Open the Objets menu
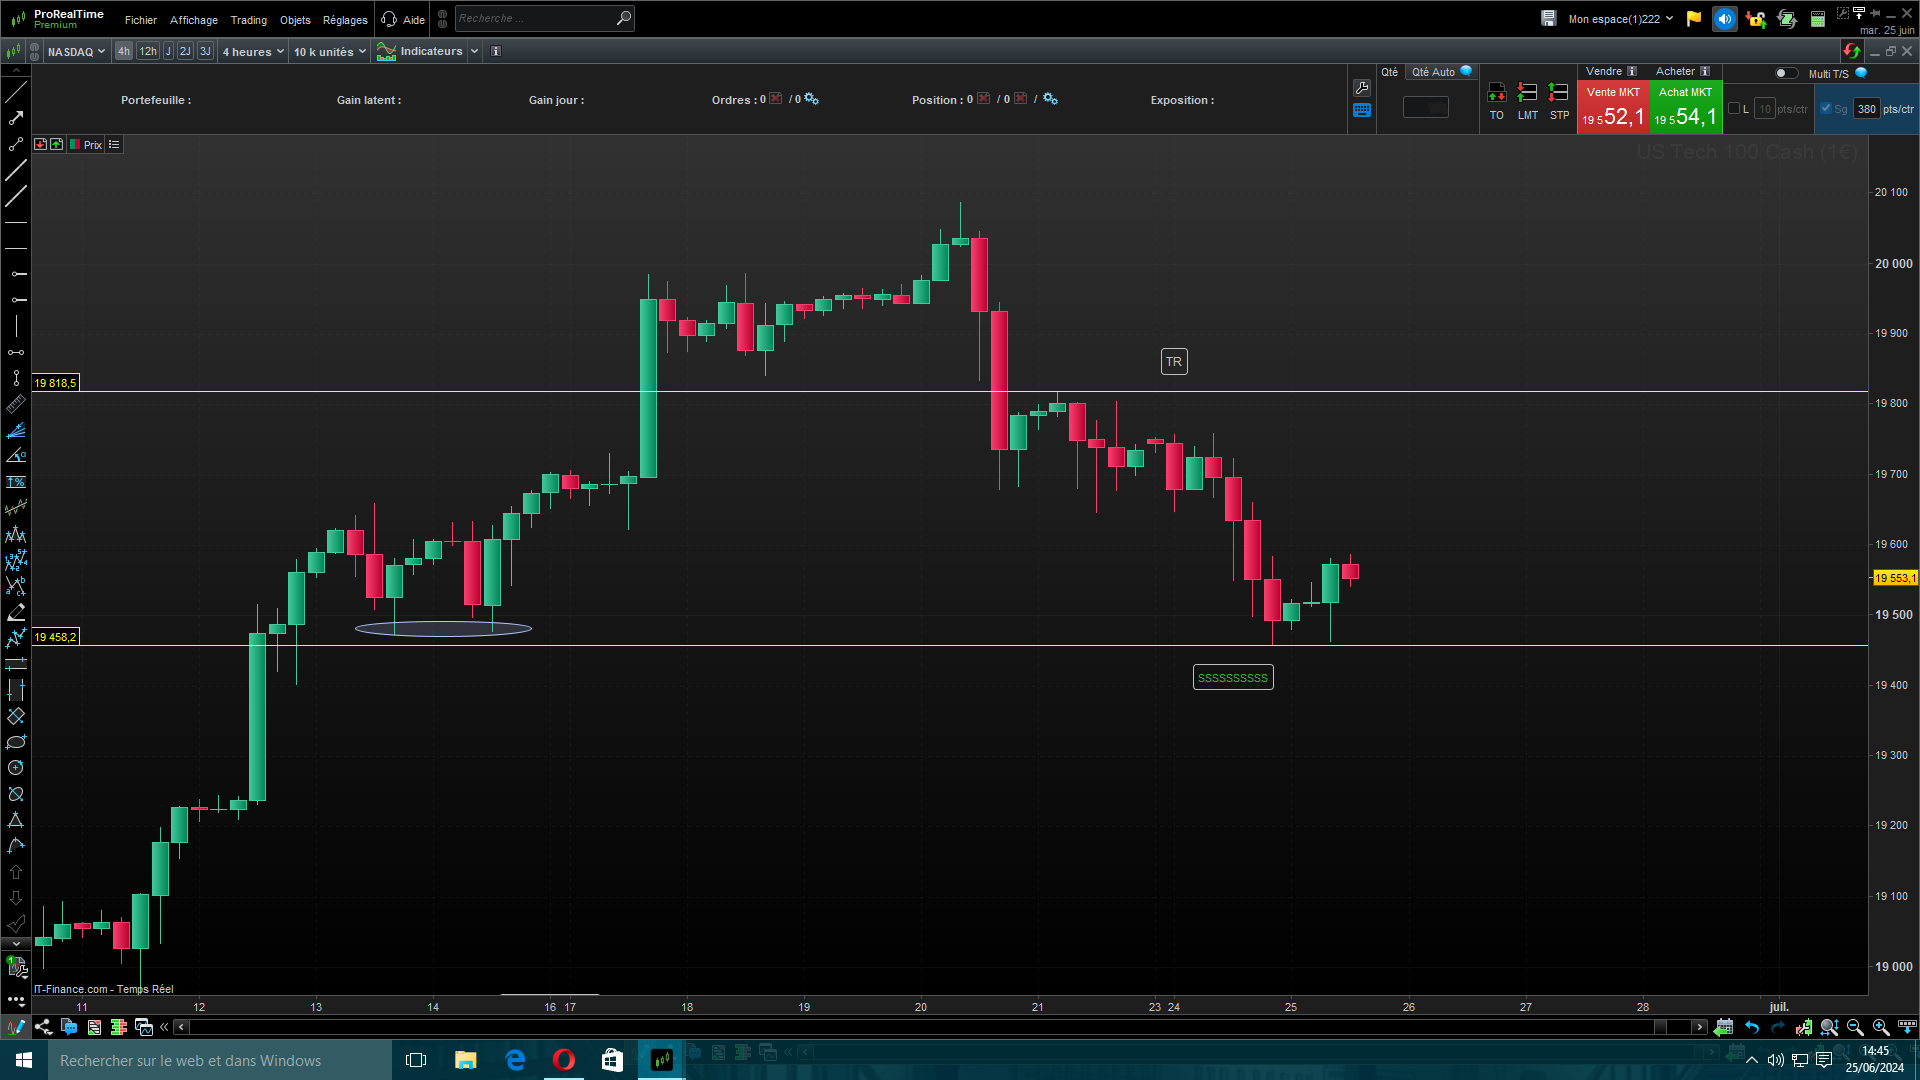1920x1080 pixels. 295,20
